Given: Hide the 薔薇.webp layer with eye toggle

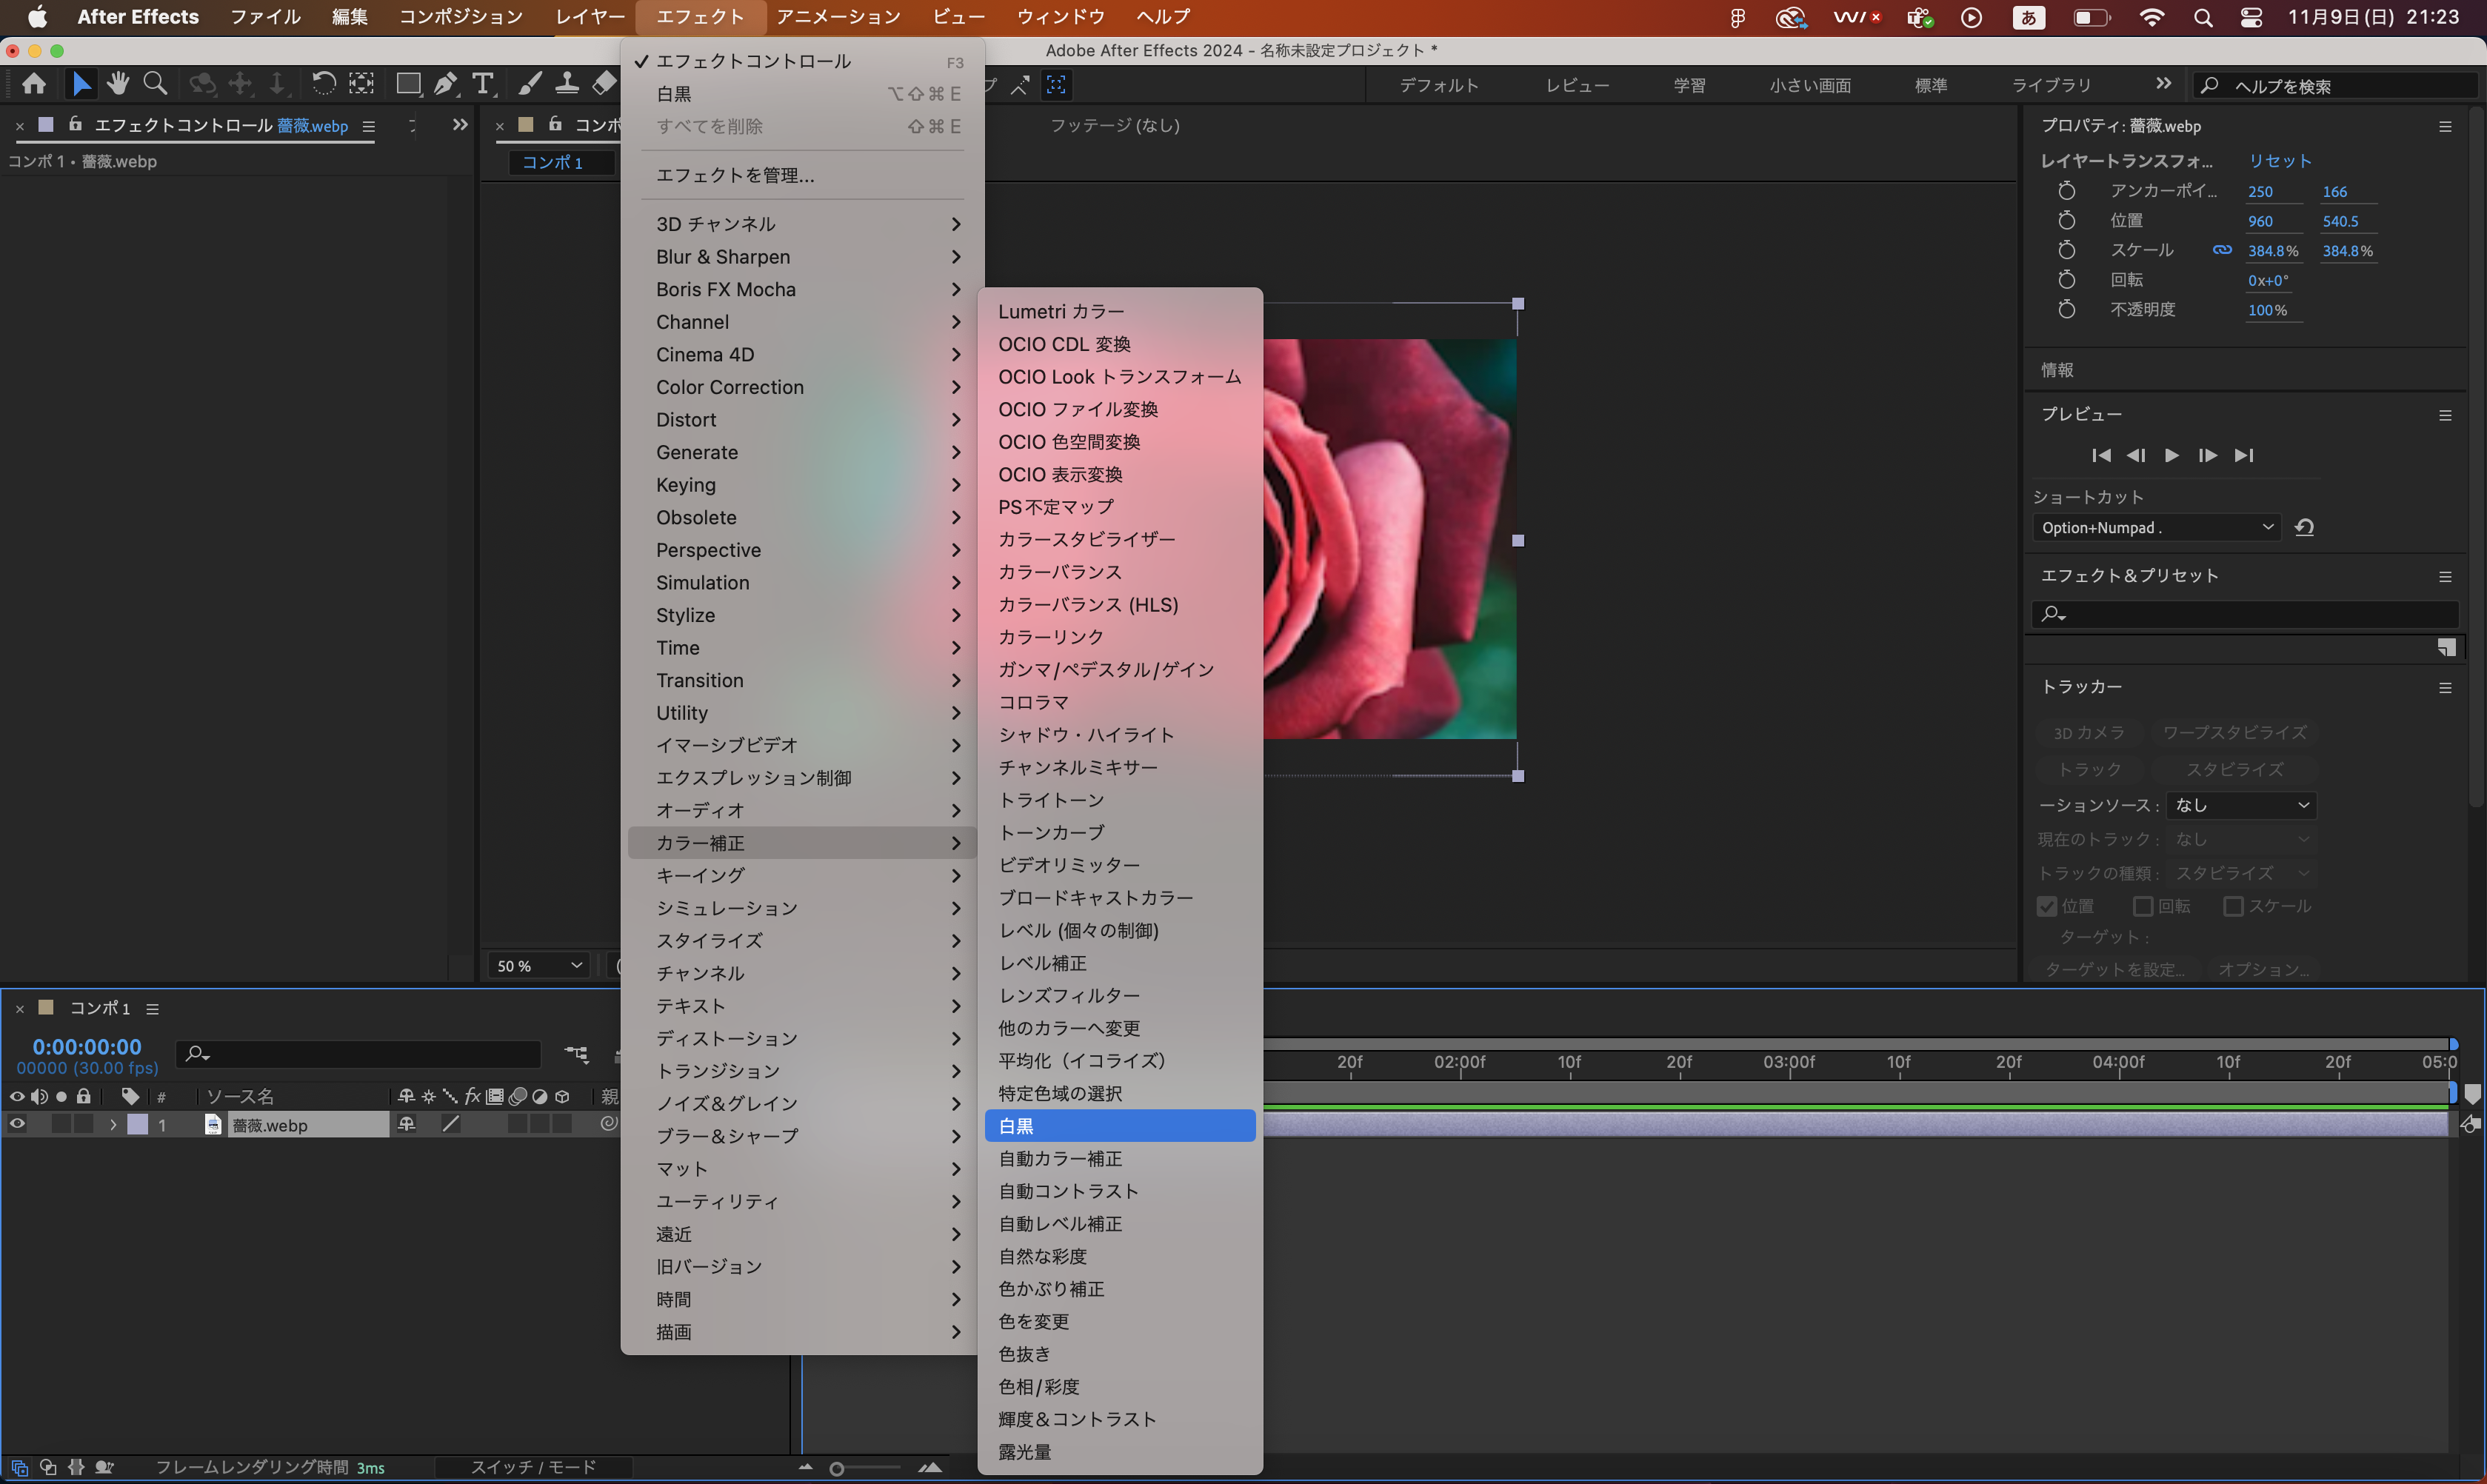Looking at the screenshot, I should [x=17, y=1125].
